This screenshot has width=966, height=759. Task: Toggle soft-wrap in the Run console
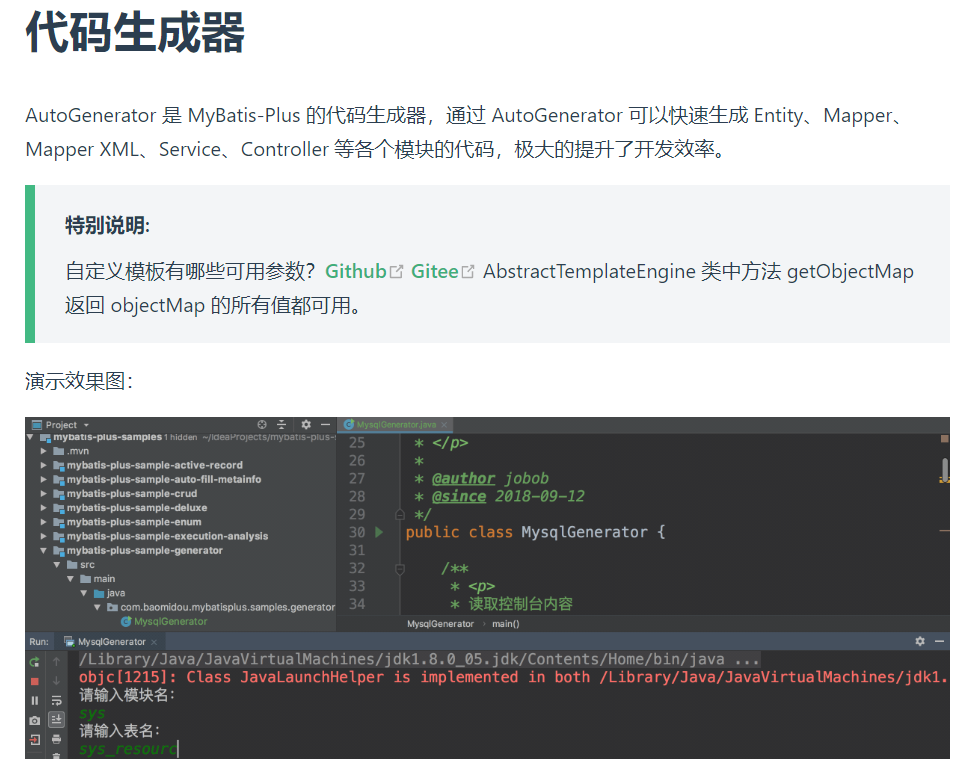(56, 700)
